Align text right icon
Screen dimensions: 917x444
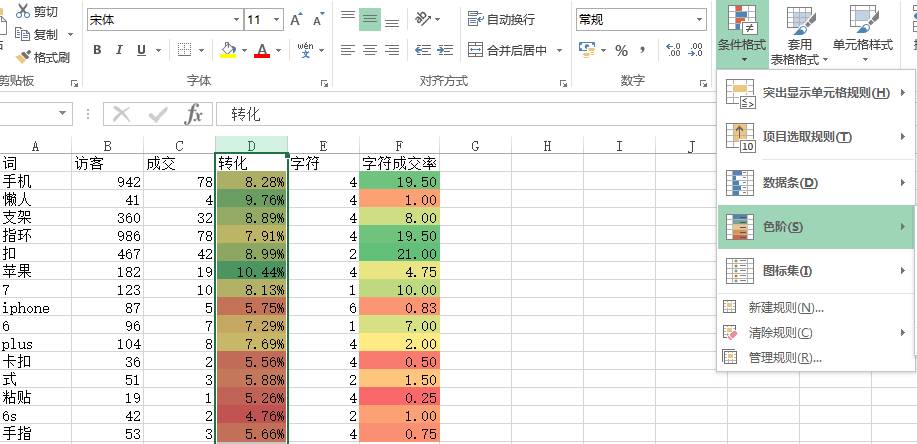392,50
